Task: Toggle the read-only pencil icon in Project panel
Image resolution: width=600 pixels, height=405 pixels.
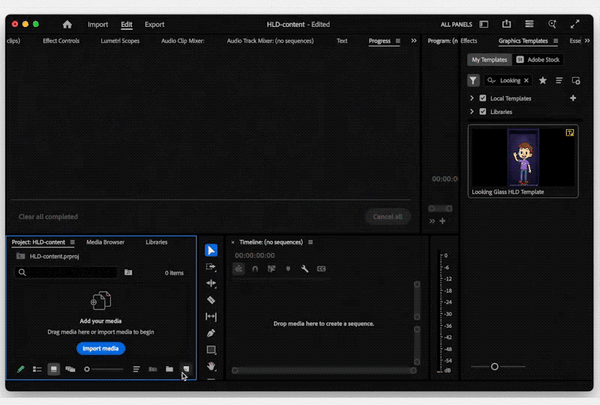Action: tap(21, 369)
